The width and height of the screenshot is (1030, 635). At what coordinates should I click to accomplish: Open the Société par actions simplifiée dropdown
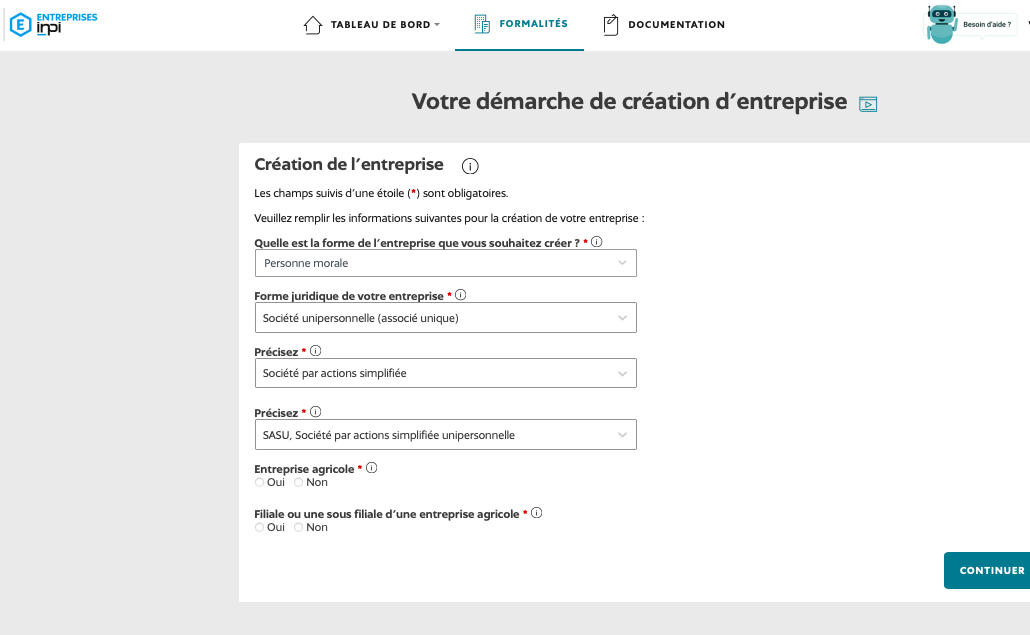pos(445,373)
